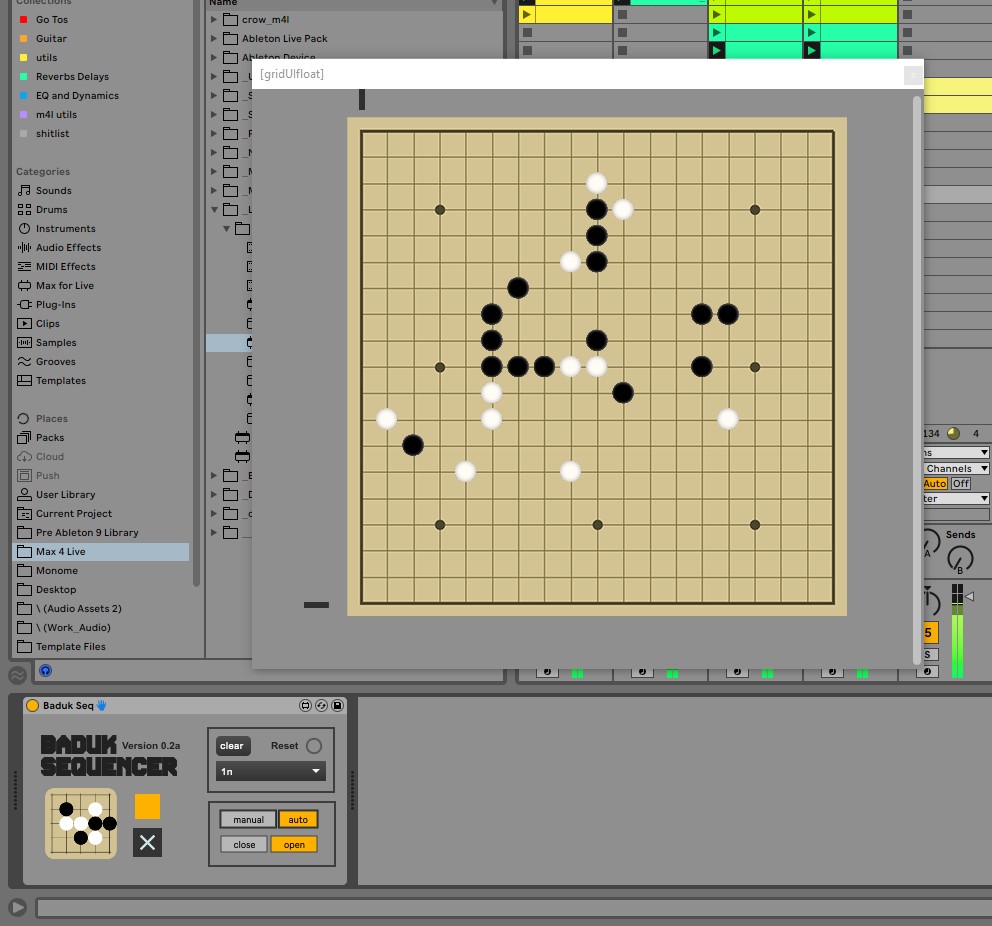Click the Samples category icon
This screenshot has width=992, height=926.
pyautogui.click(x=25, y=343)
